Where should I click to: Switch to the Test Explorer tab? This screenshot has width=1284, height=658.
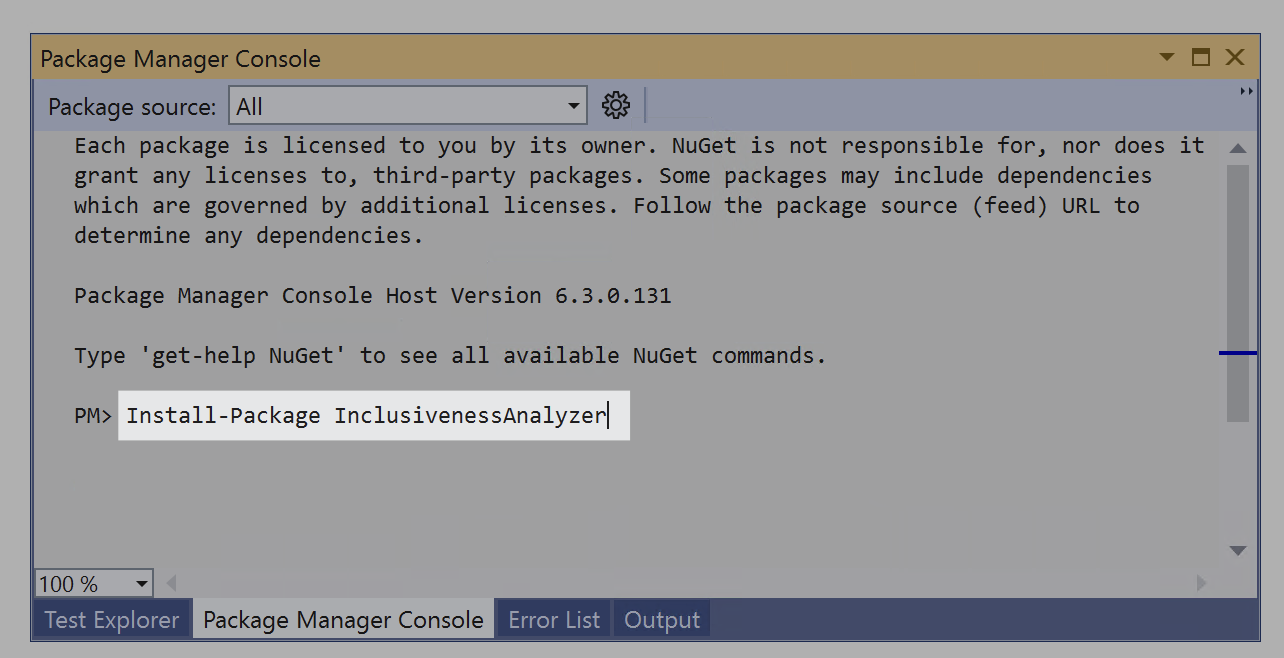pyautogui.click(x=112, y=620)
